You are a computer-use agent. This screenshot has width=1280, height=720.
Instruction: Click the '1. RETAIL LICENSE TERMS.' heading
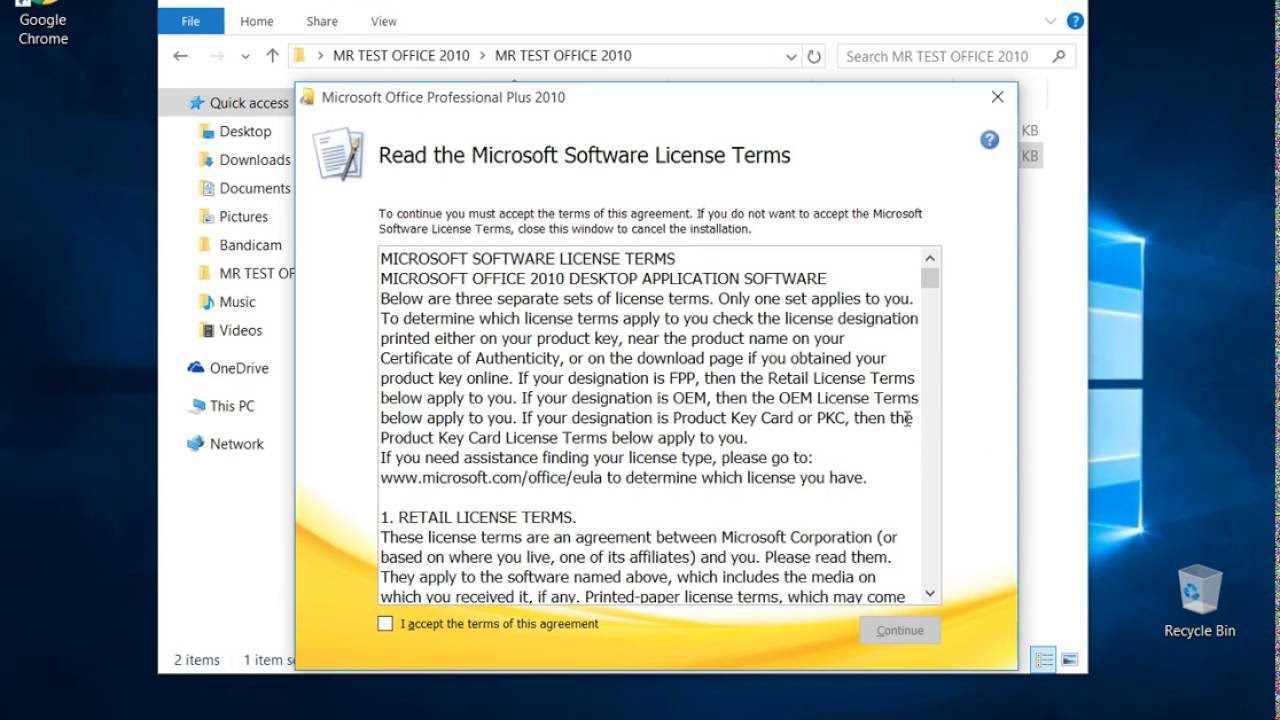(478, 517)
